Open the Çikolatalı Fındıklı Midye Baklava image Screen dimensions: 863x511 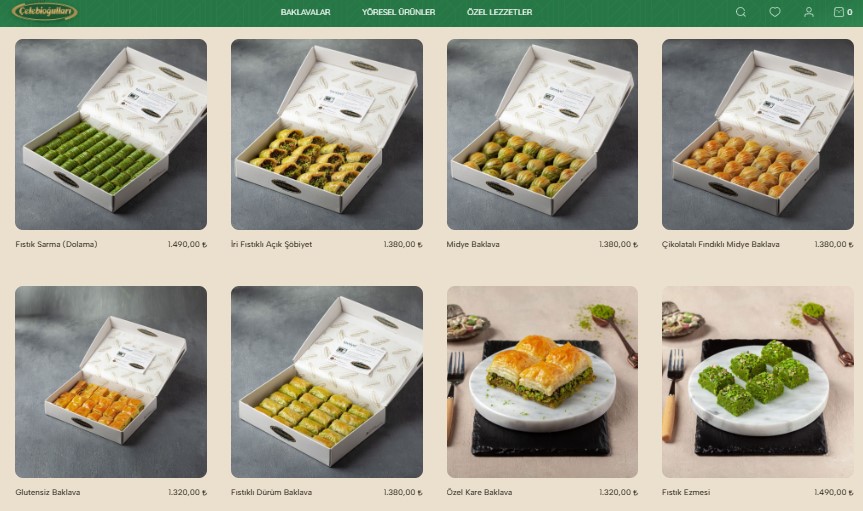(758, 134)
